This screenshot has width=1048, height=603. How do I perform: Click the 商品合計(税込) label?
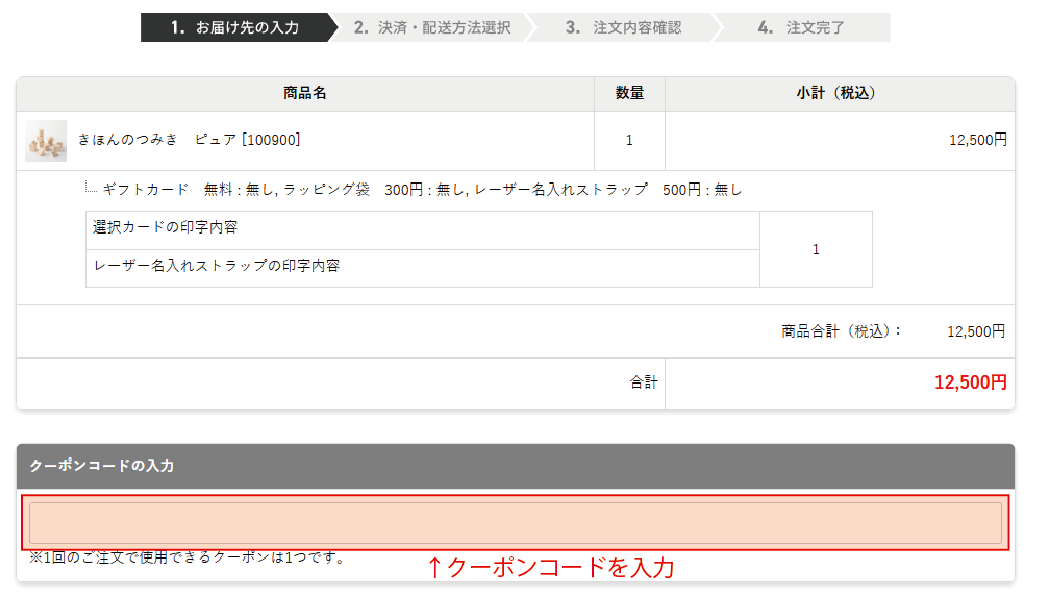[841, 331]
